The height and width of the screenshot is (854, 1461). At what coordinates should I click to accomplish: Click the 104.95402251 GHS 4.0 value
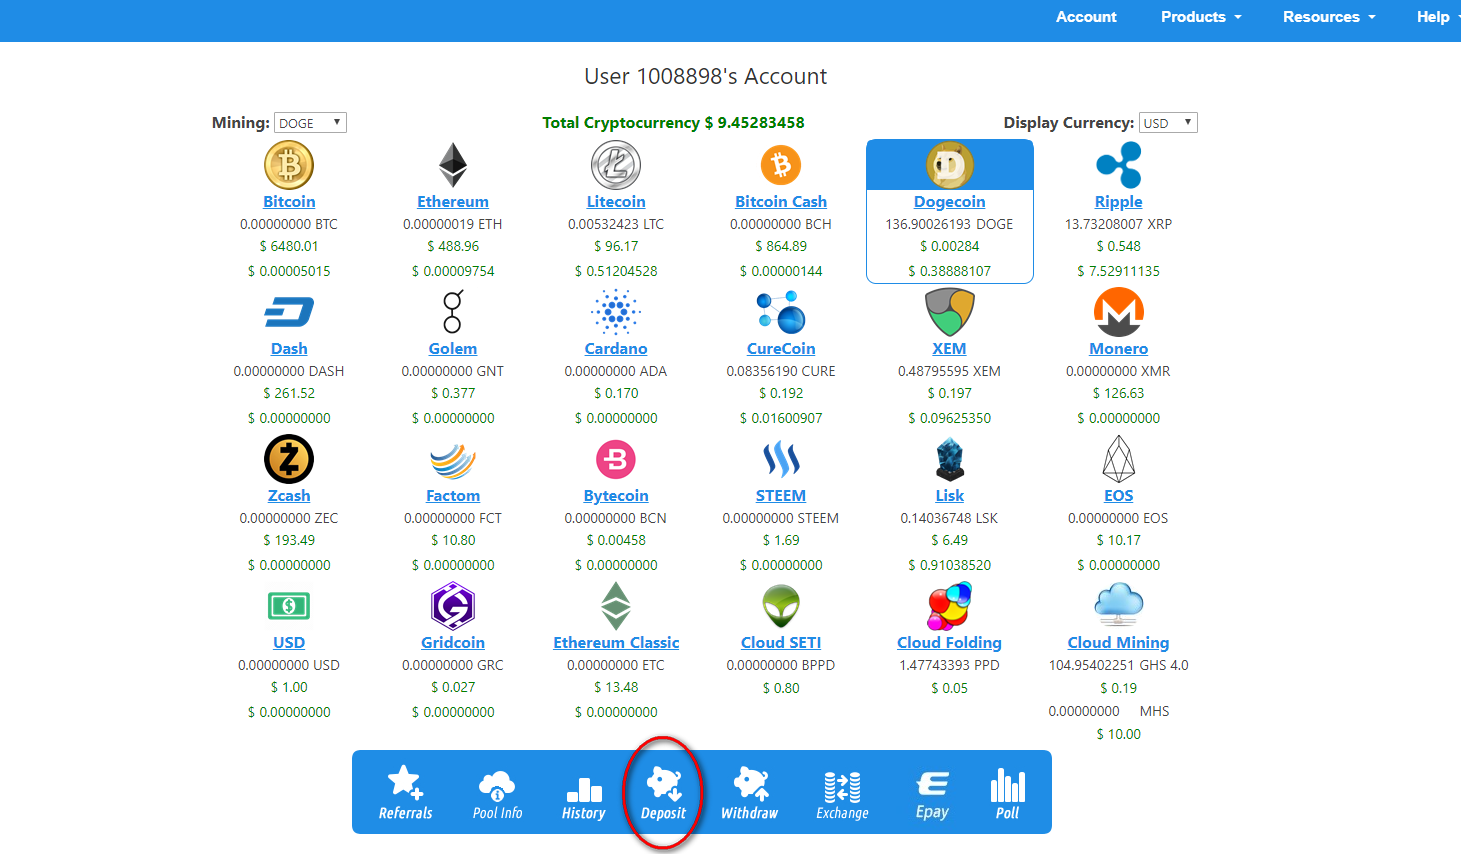coord(1118,665)
